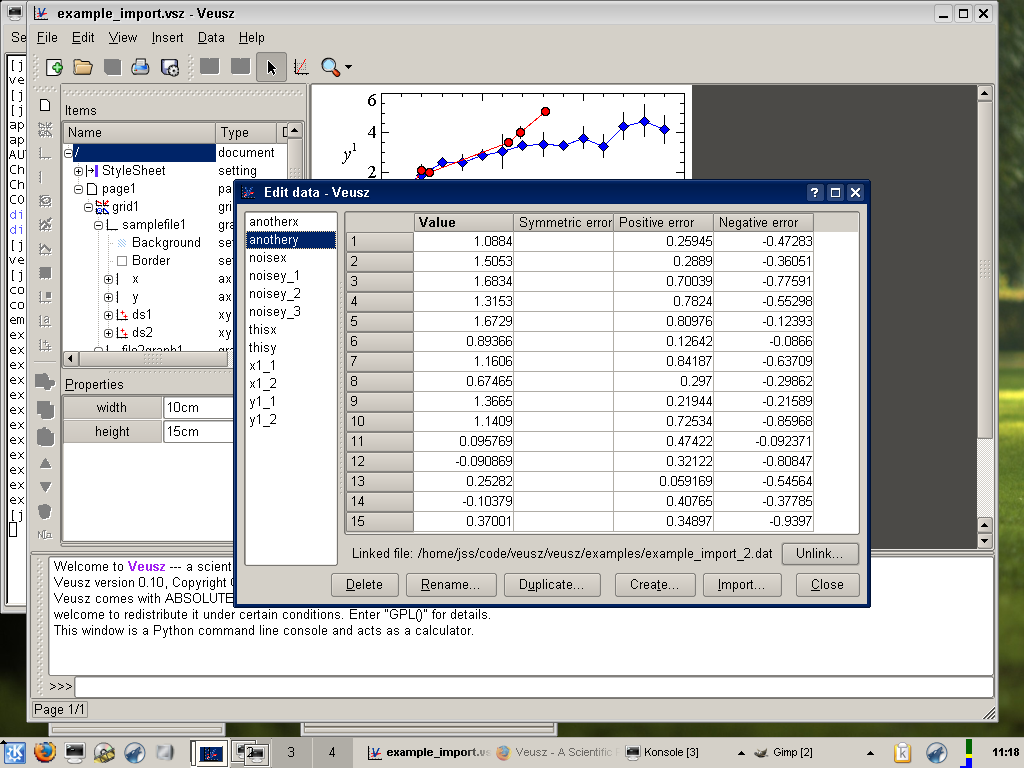Select the anotherx dataset in list
1024x768 pixels.
pos(291,222)
